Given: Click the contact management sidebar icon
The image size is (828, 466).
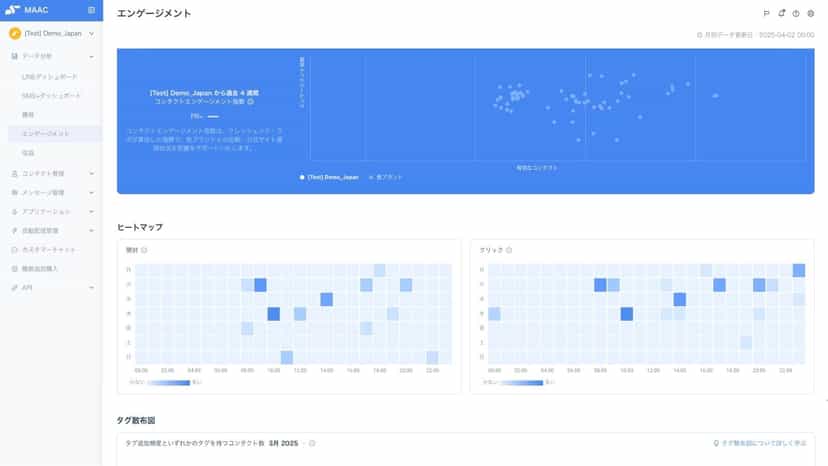Looking at the screenshot, I should [x=15, y=173].
